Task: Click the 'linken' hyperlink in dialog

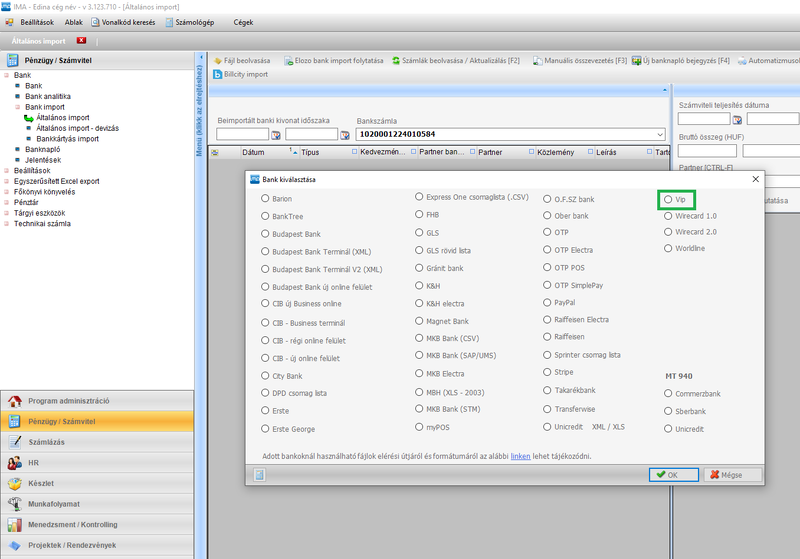Action: [x=520, y=455]
